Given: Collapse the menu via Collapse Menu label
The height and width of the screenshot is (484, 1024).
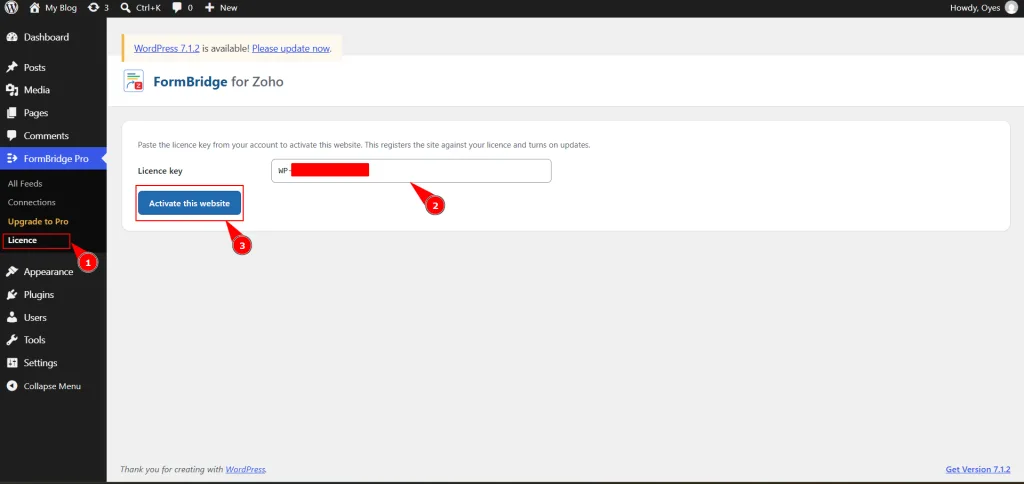Looking at the screenshot, I should 52,386.
